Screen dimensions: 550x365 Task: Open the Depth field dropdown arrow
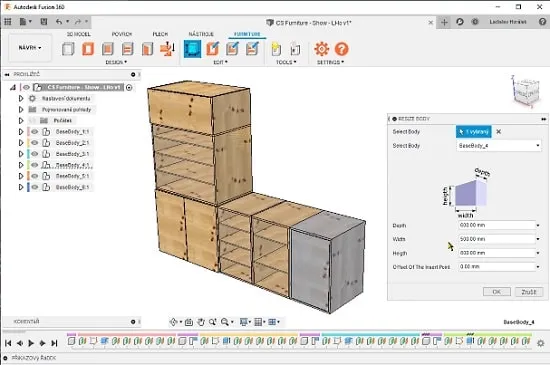[538, 225]
